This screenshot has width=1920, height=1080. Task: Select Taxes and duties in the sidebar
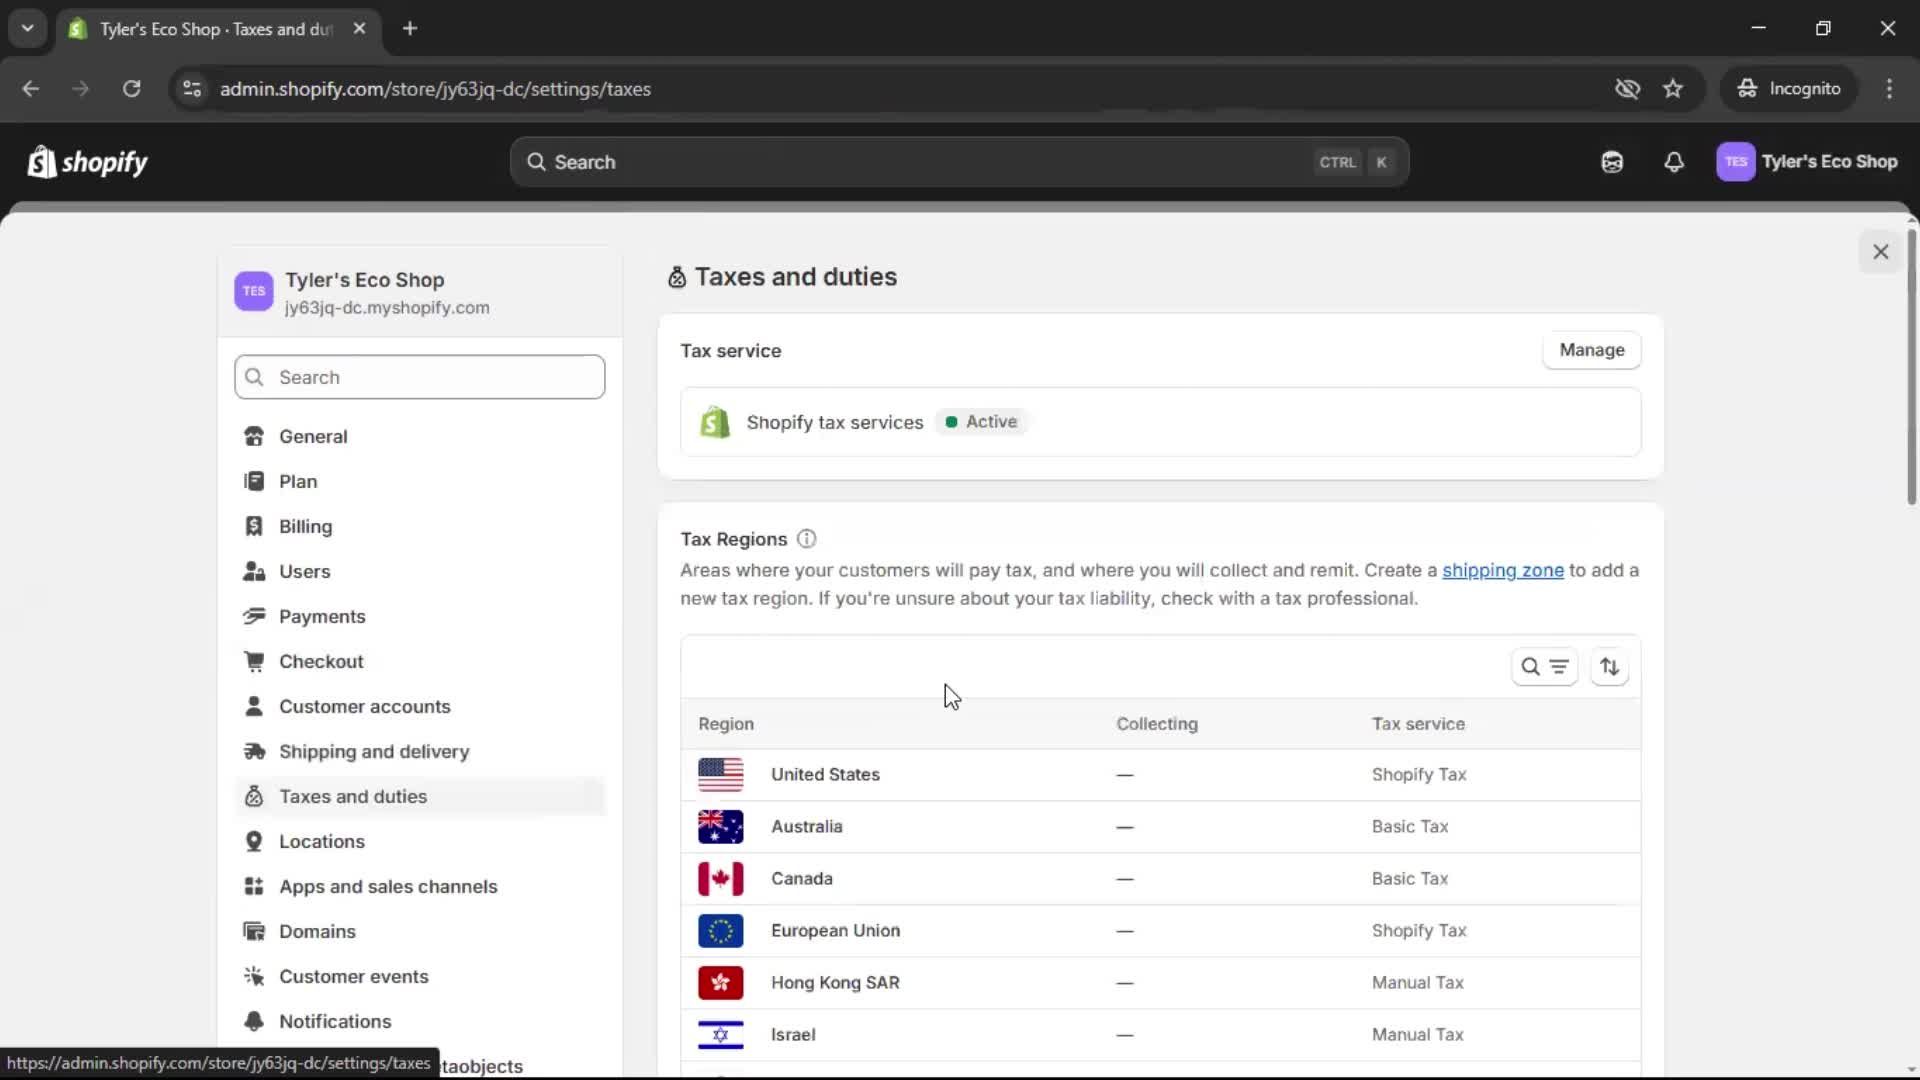click(352, 797)
